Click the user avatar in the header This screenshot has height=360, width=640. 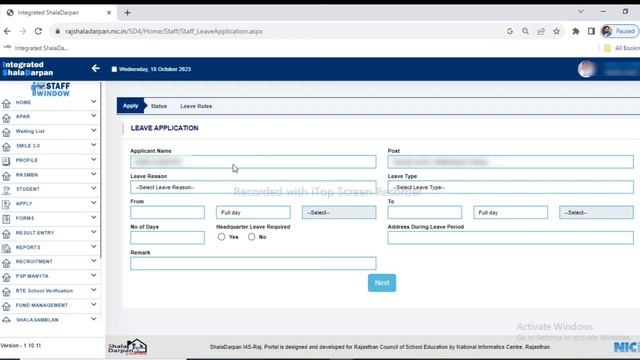point(586,69)
